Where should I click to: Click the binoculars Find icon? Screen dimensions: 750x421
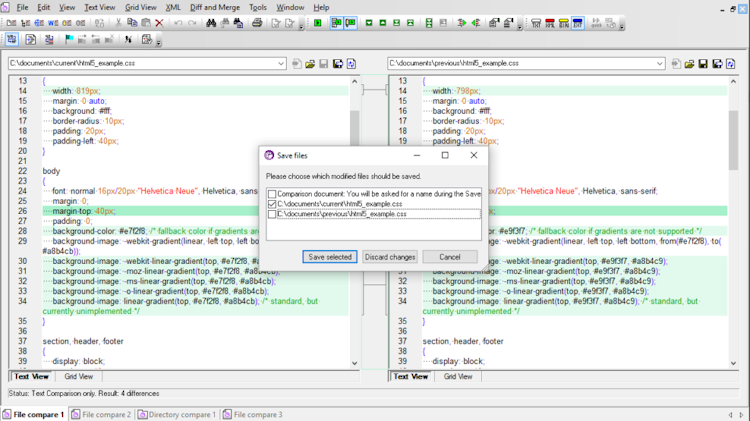tap(211, 23)
